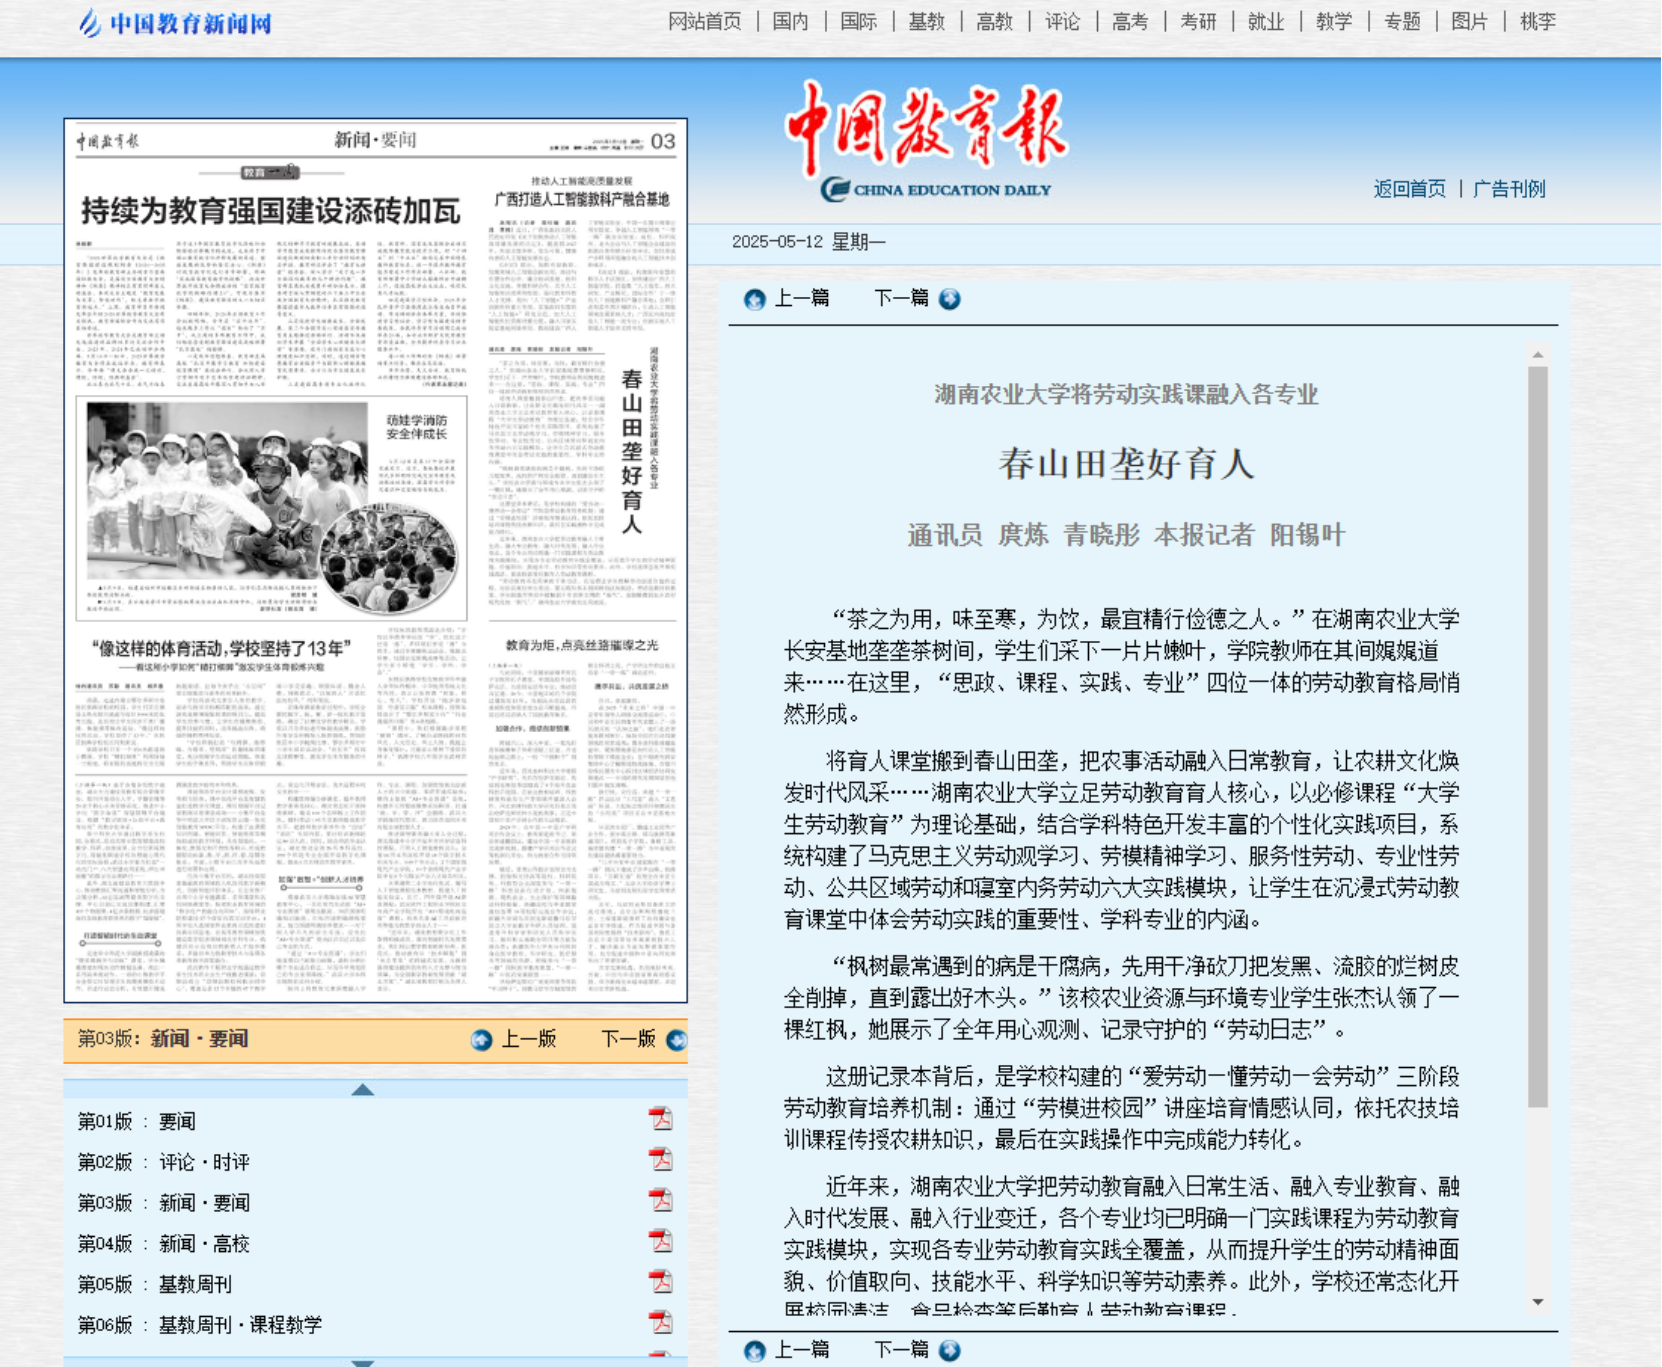
Task: Click the 上一版 previous page arrow icon
Action: pyautogui.click(x=482, y=1040)
